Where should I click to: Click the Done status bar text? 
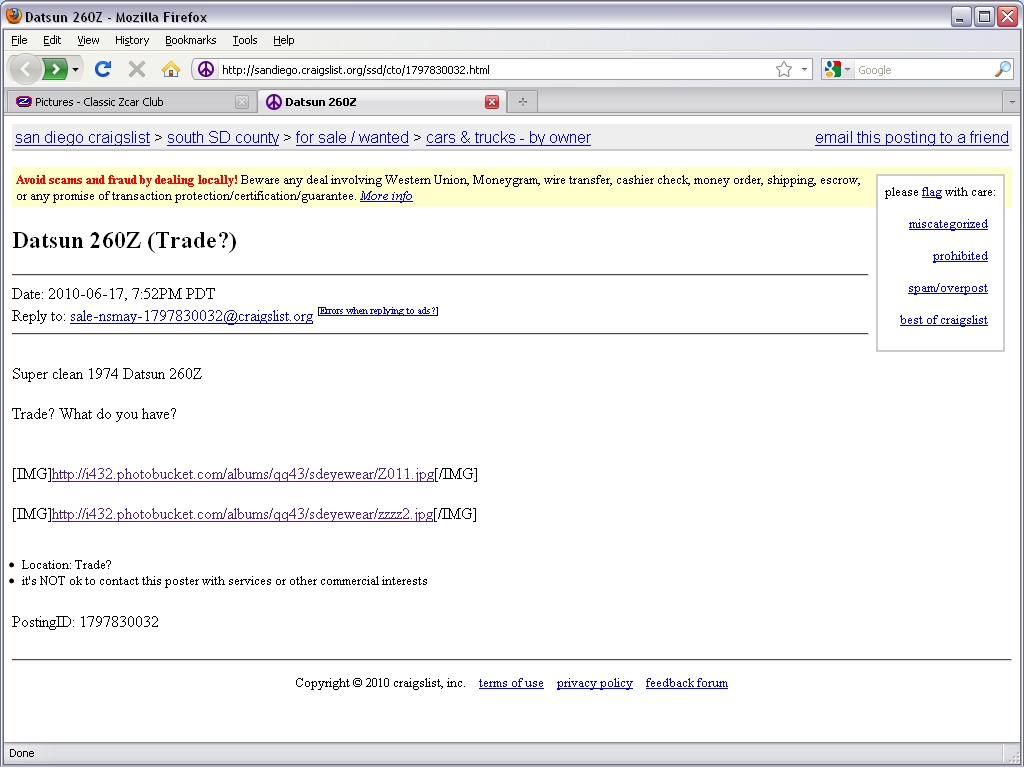point(22,754)
